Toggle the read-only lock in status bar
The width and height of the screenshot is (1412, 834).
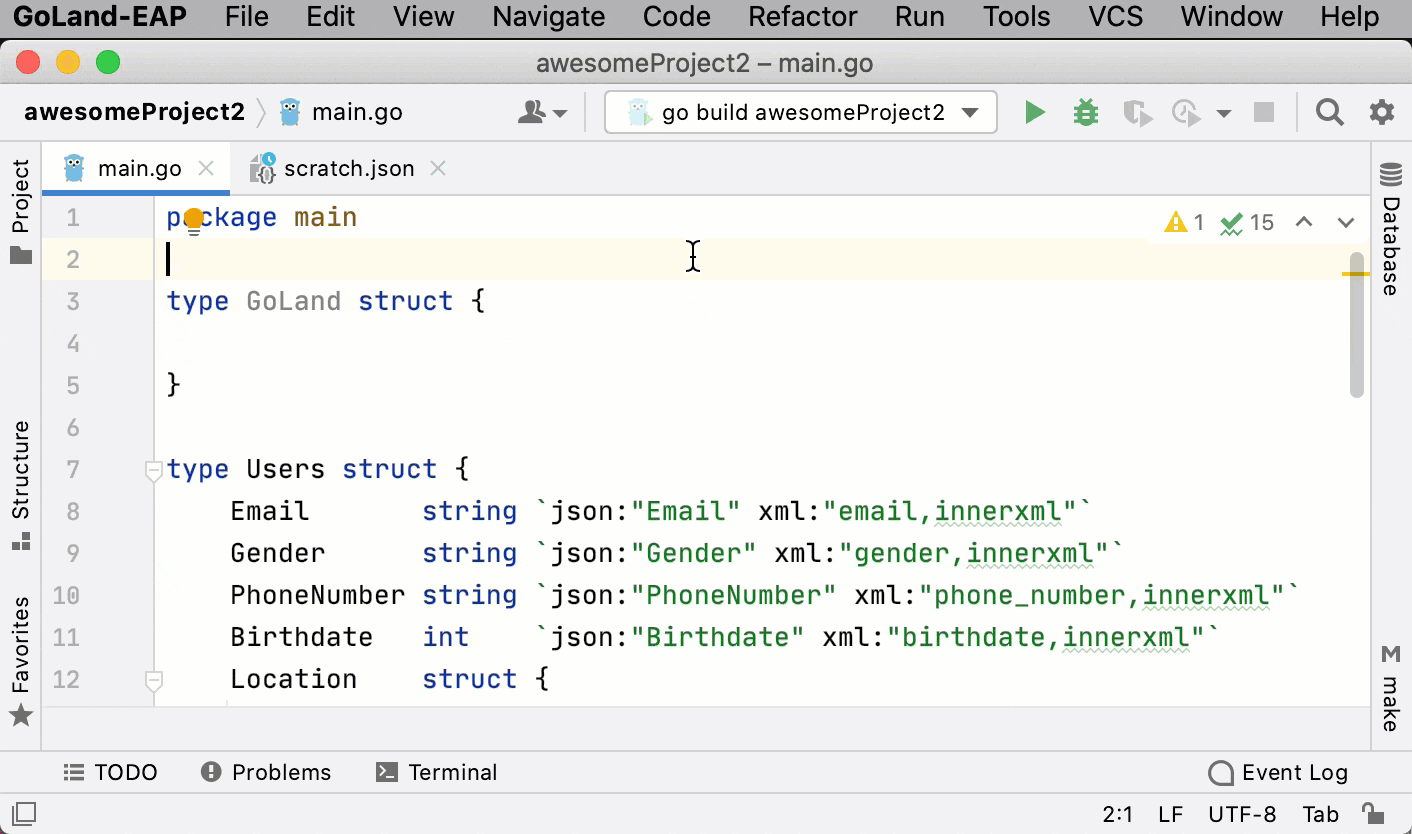point(1373,813)
